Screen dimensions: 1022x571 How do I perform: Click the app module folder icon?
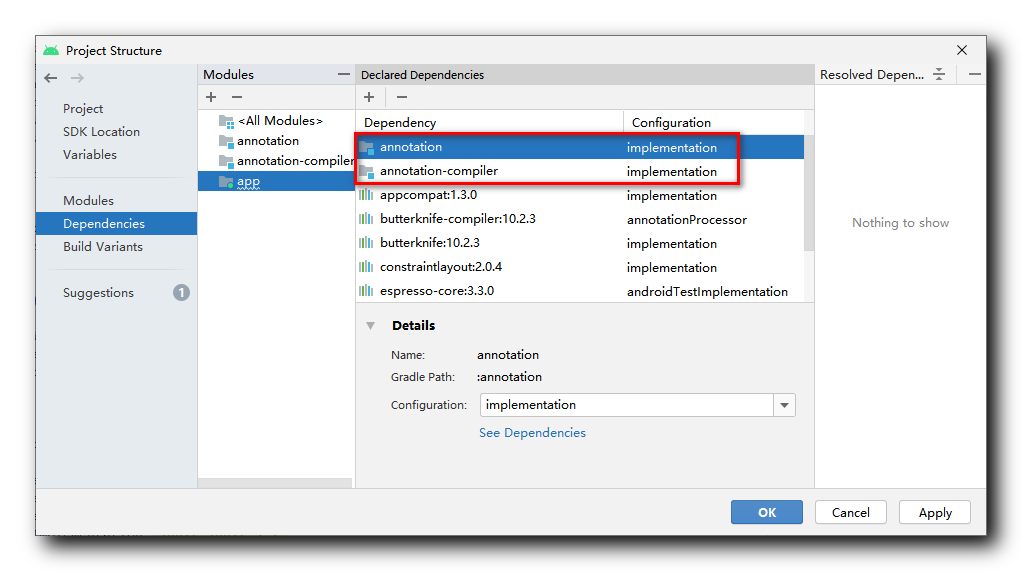226,182
